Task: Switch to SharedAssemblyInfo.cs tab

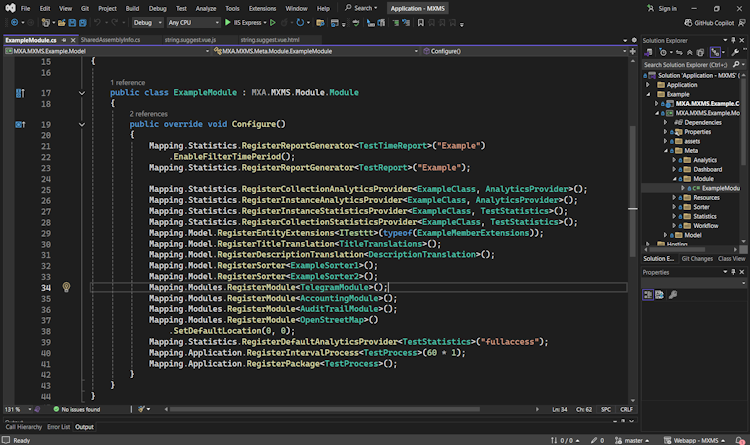Action: pyautogui.click(x=110, y=40)
